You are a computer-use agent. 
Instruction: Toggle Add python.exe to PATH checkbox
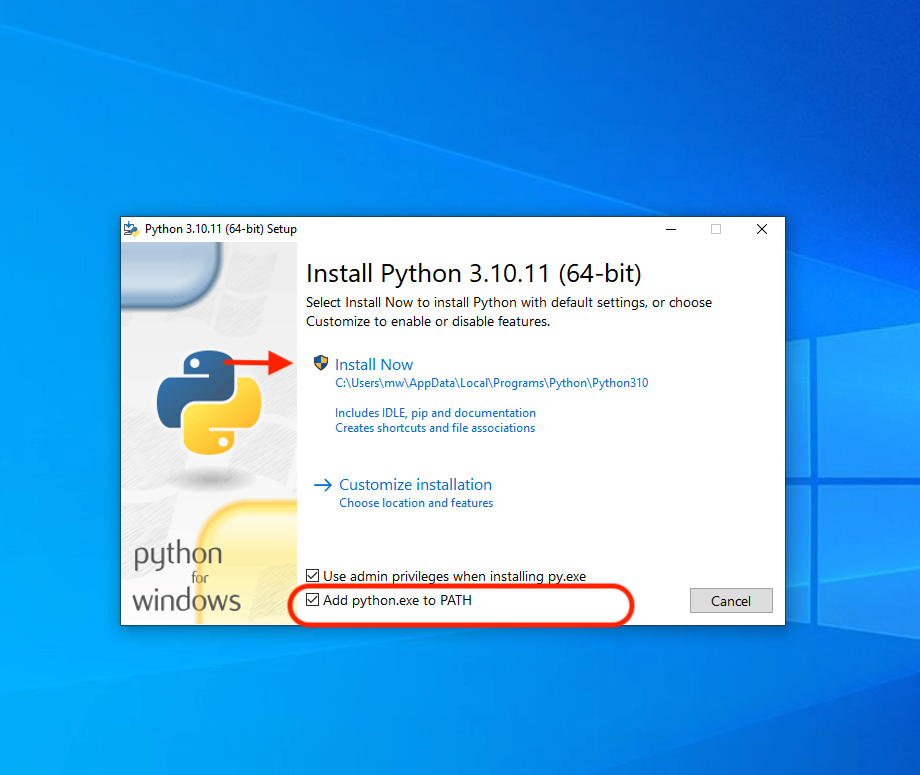click(x=313, y=600)
